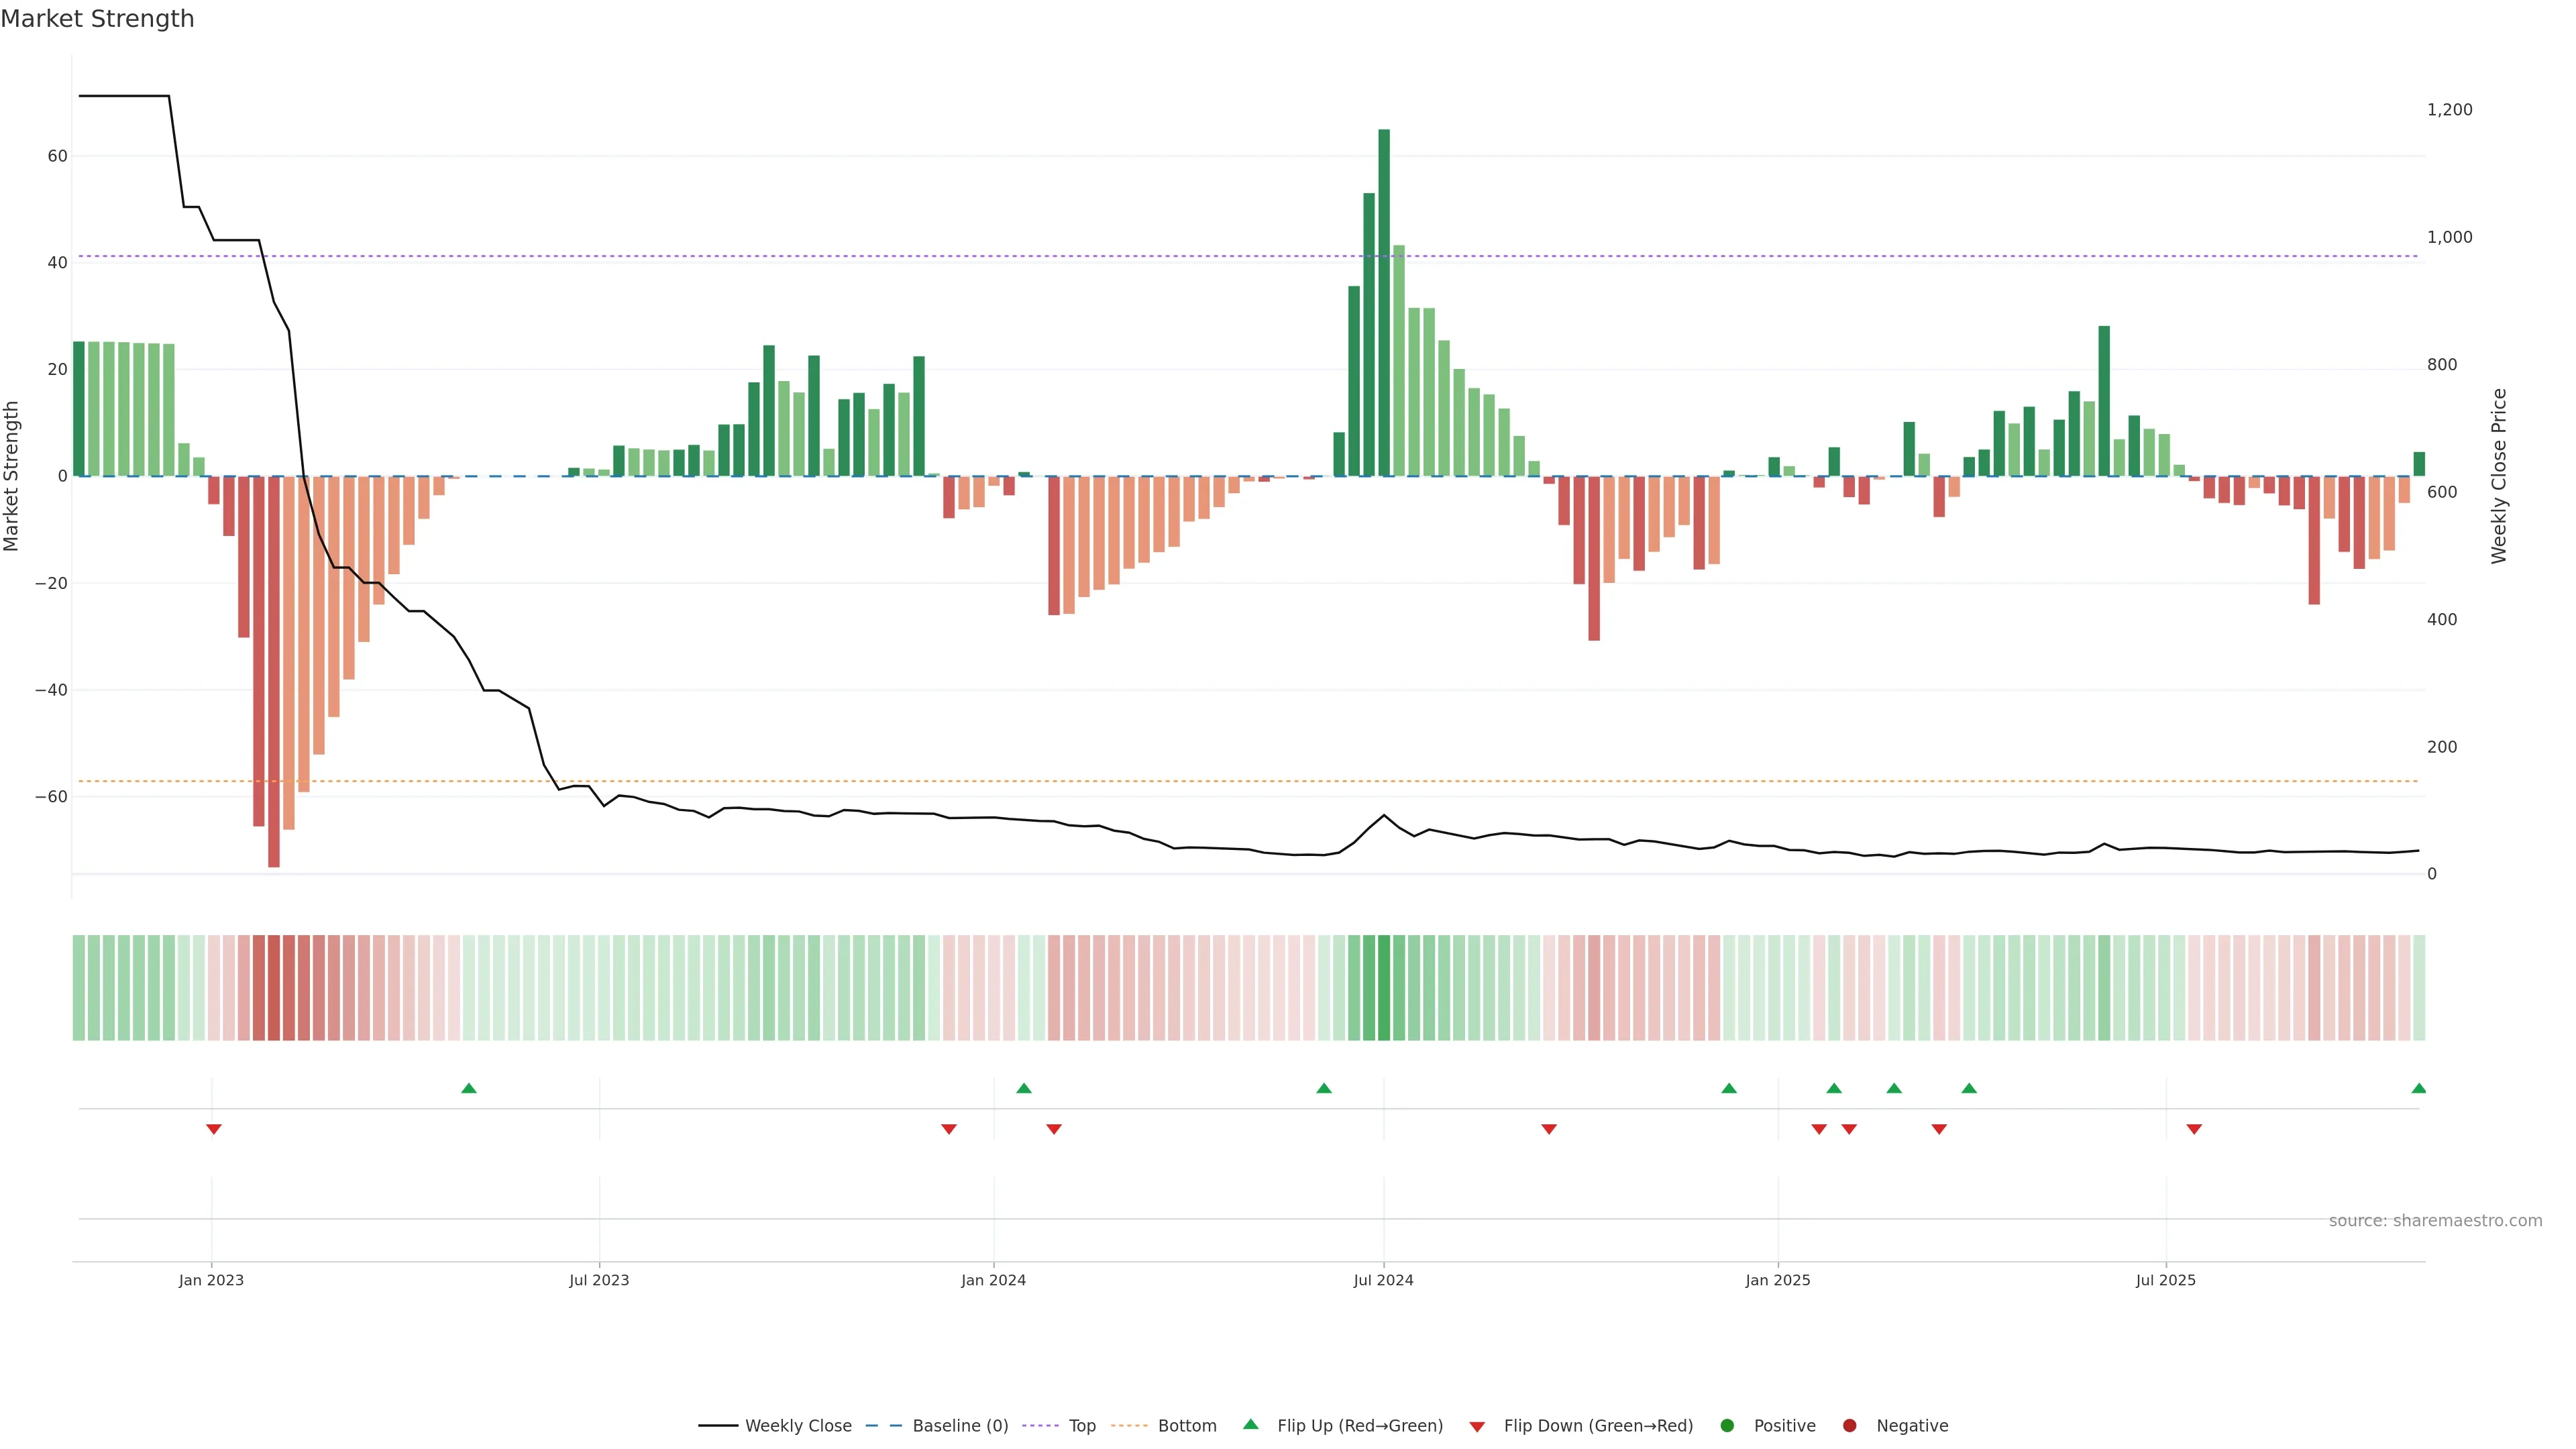The image size is (2576, 1449).
Task: Click the deepest red bar in early 2023
Action: pos(274,670)
